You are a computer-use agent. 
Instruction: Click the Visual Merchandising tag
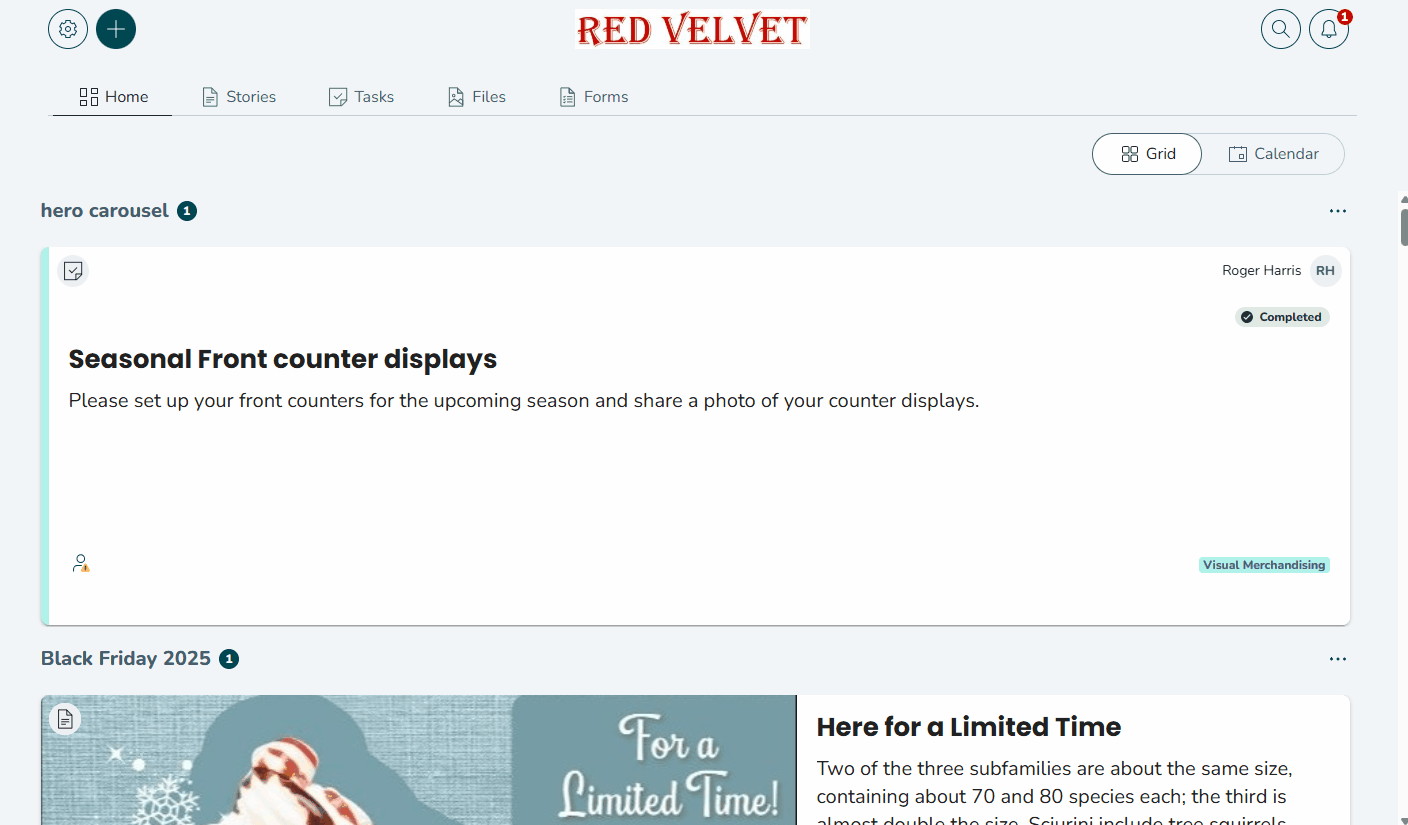tap(1264, 565)
